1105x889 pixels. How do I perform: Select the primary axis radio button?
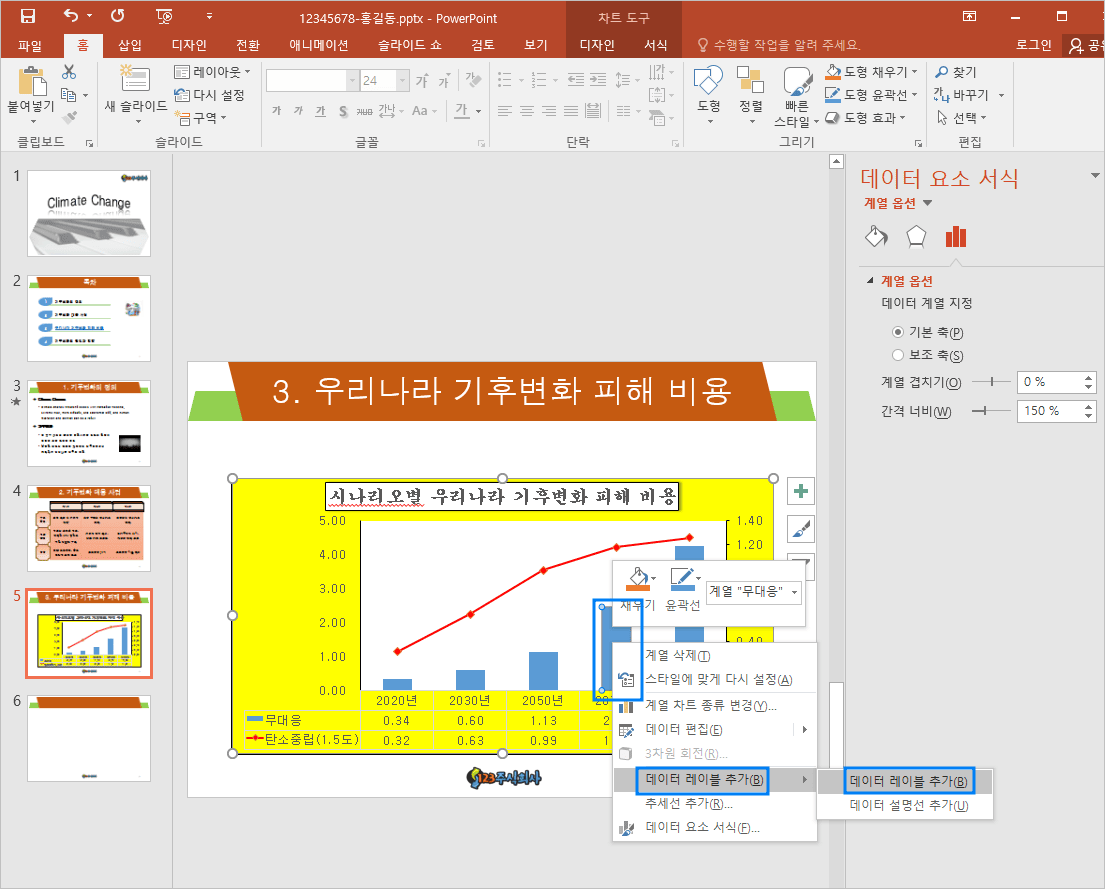tap(898, 332)
